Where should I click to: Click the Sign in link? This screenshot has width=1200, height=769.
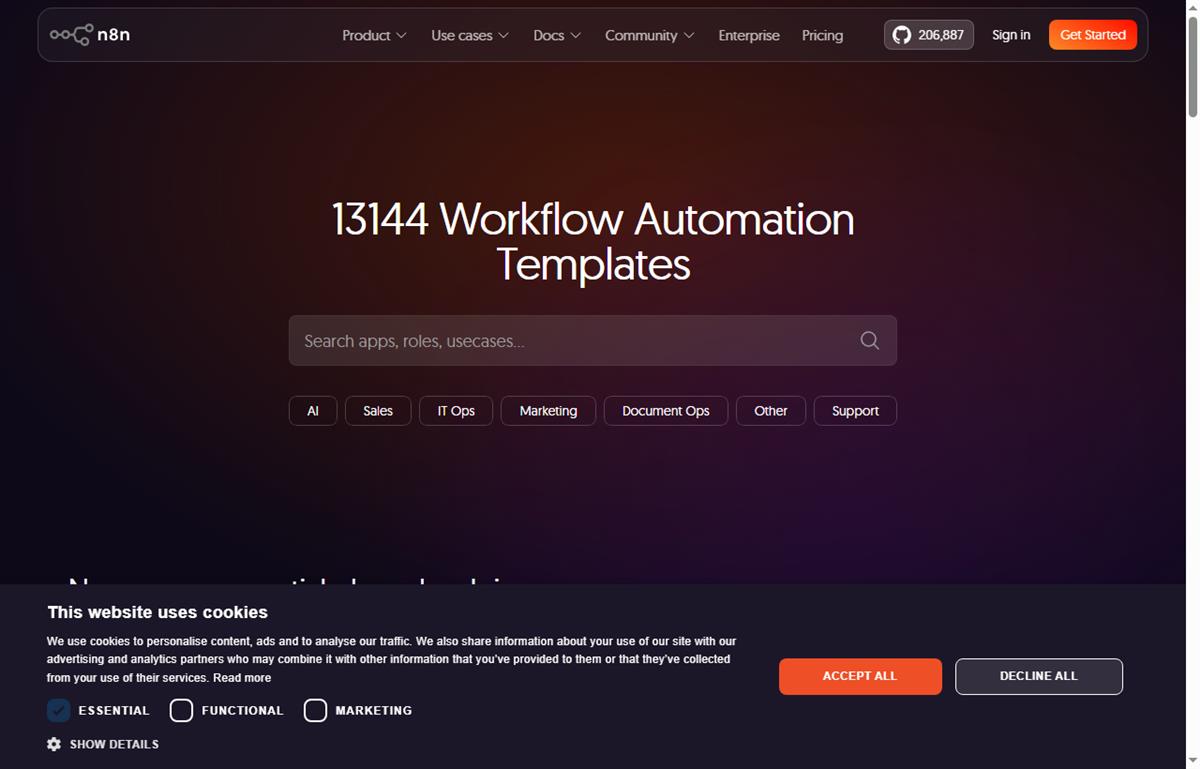pyautogui.click(x=1011, y=35)
